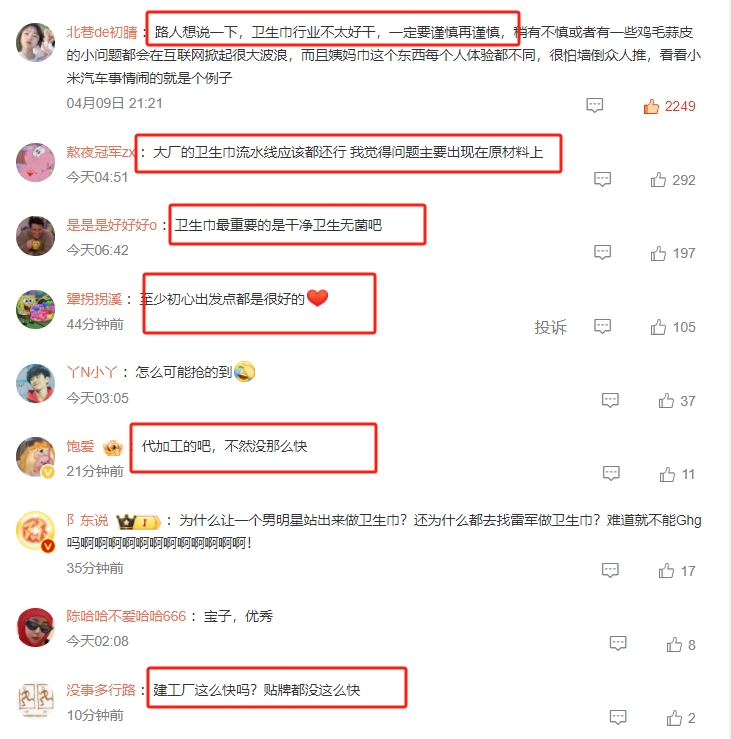This screenshot has height=739, width=731.
Task: Reply to 没事多行路's comment
Action: [x=618, y=717]
